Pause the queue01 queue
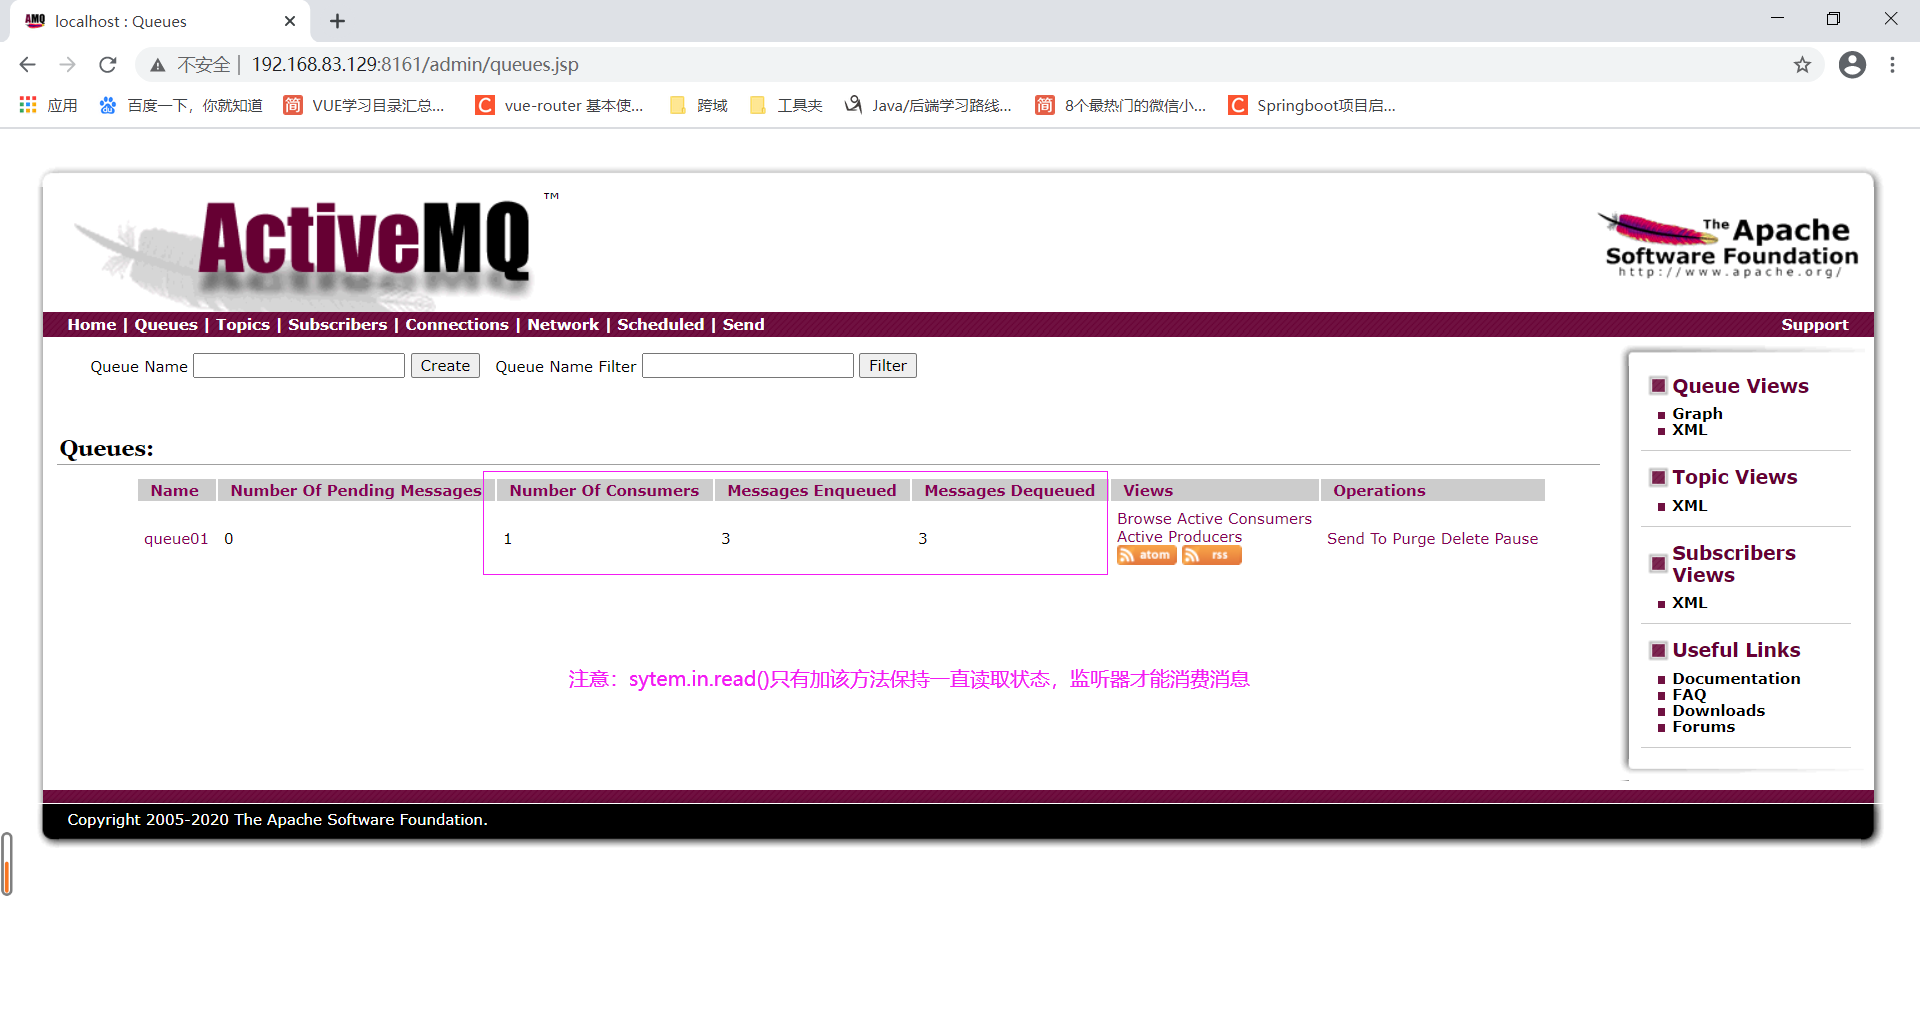 1516,539
